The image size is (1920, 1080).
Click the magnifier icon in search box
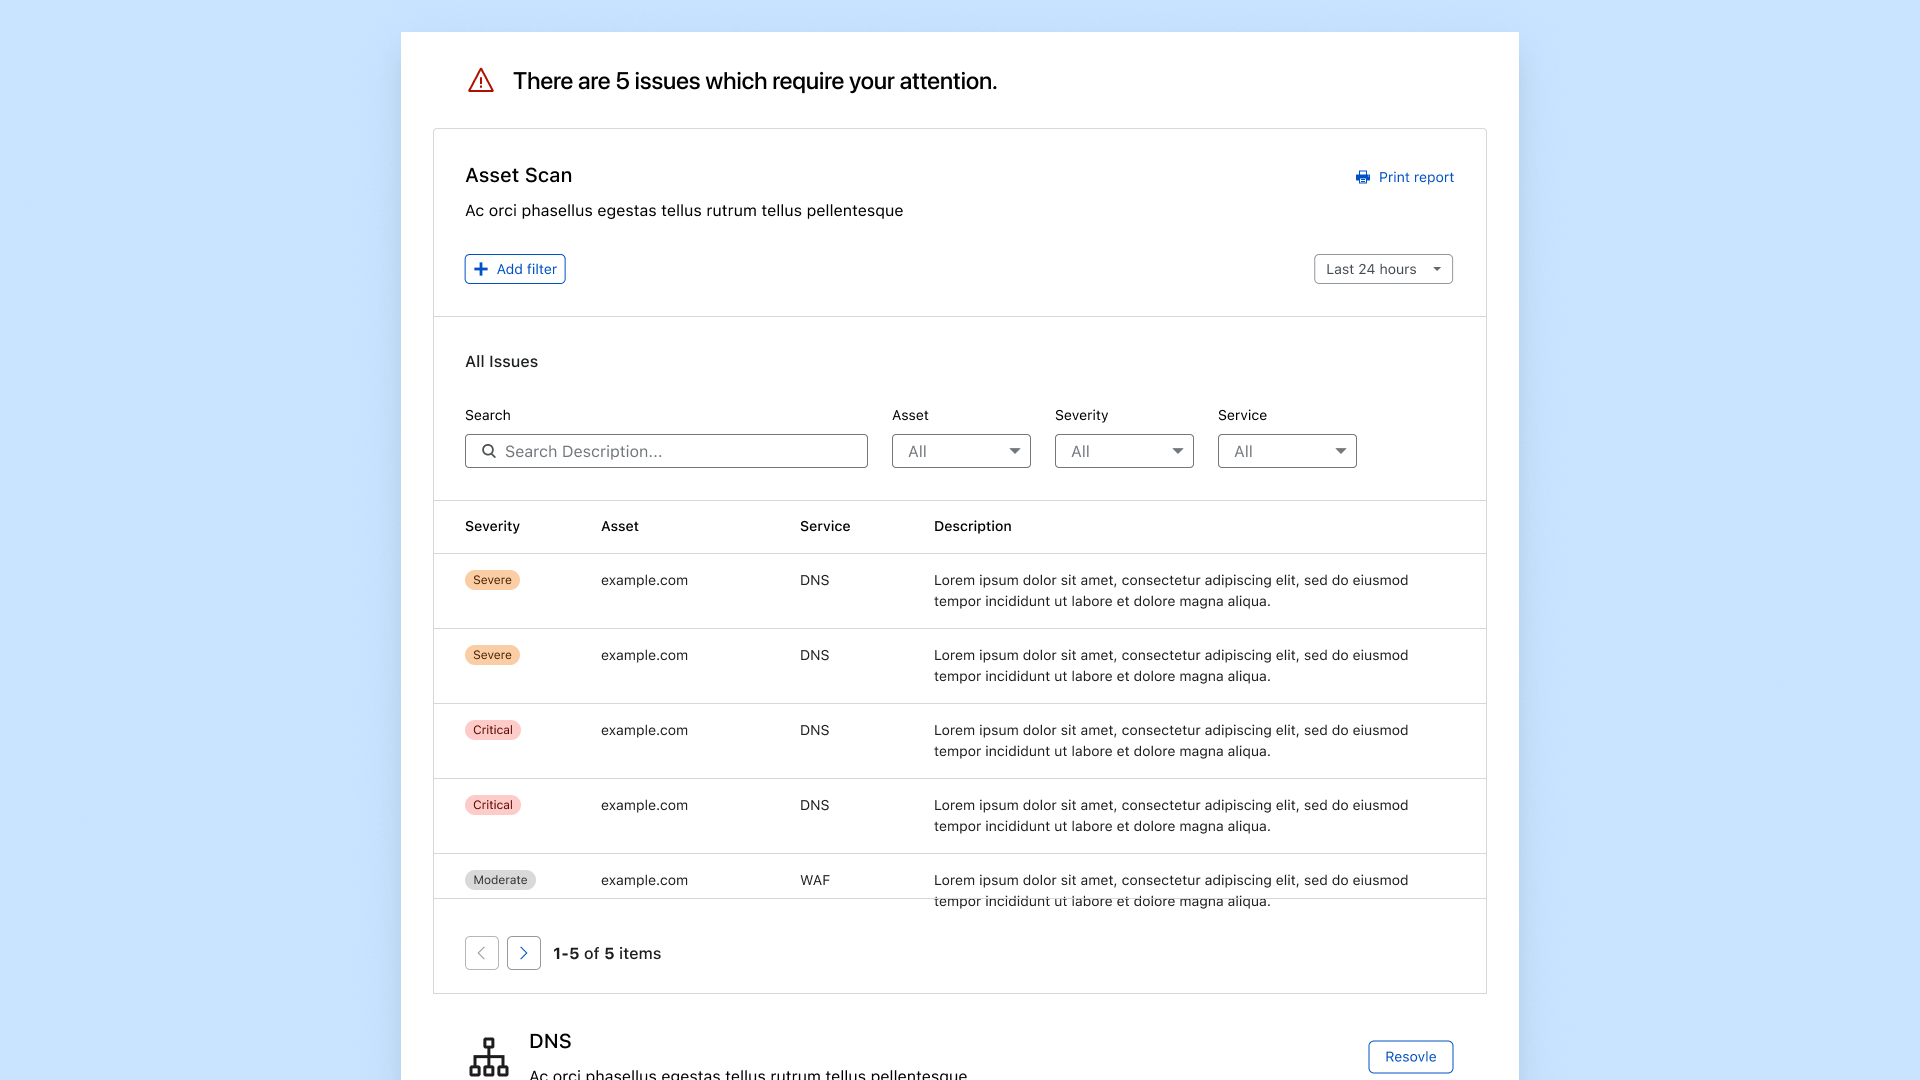[489, 451]
